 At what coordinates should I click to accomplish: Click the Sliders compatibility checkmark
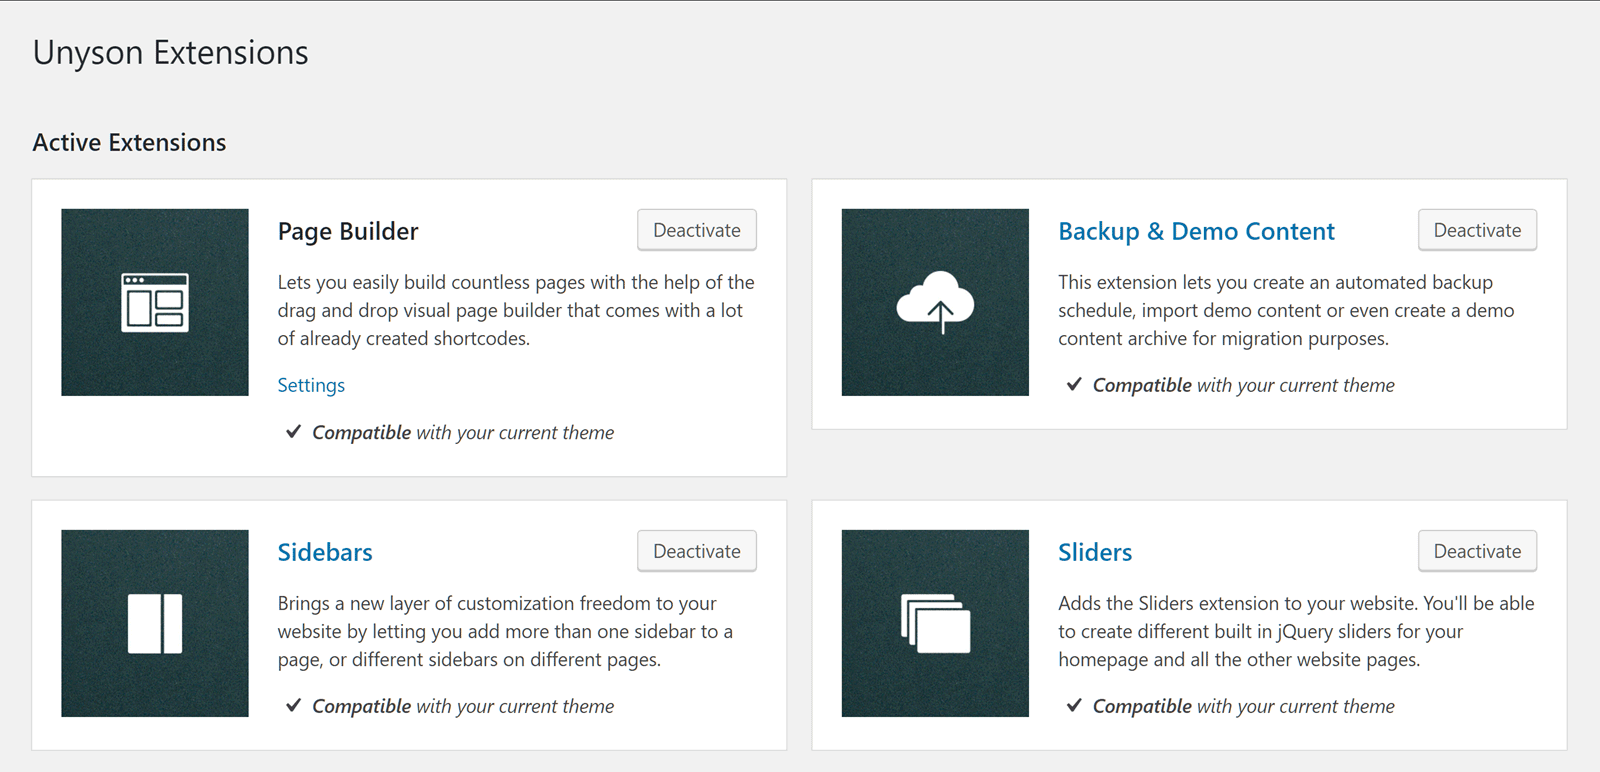[1074, 706]
